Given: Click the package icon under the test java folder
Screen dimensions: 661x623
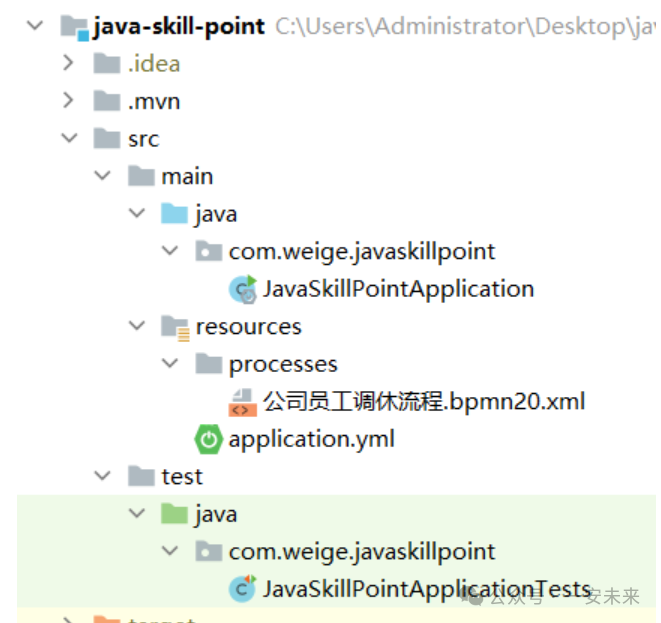Looking at the screenshot, I should [x=208, y=551].
